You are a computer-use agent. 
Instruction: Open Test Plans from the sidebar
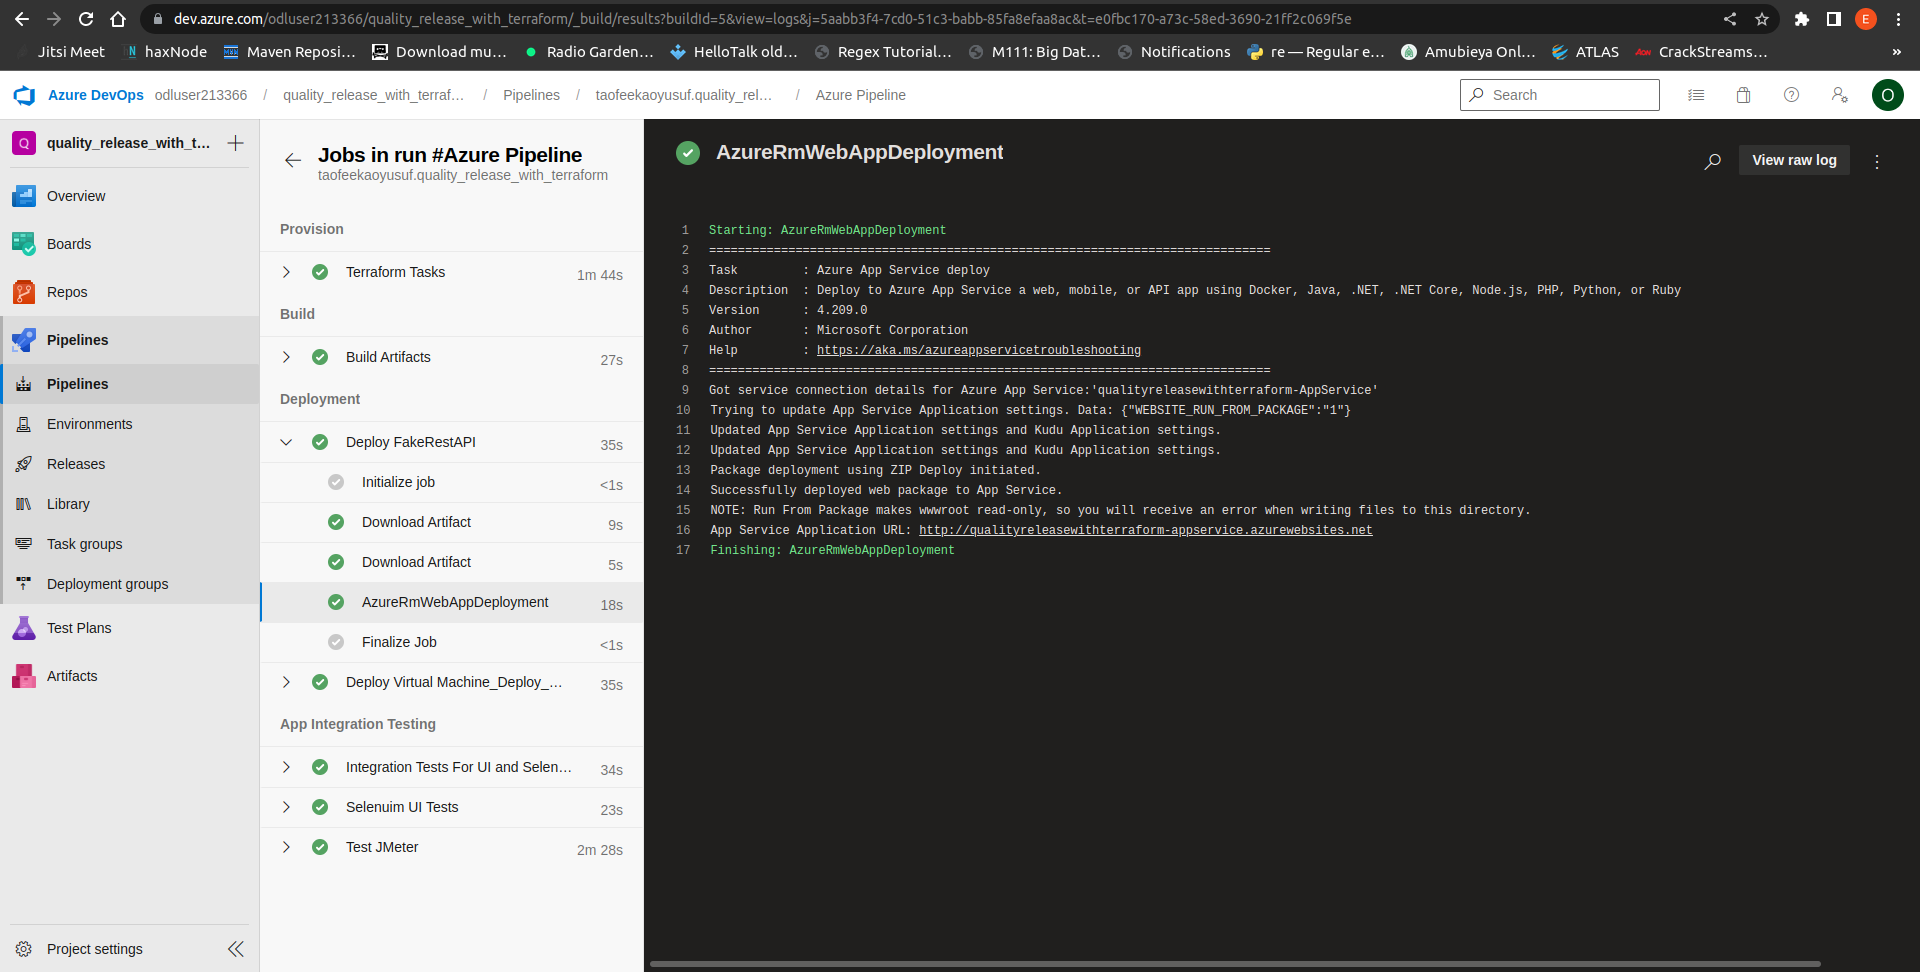pos(130,628)
